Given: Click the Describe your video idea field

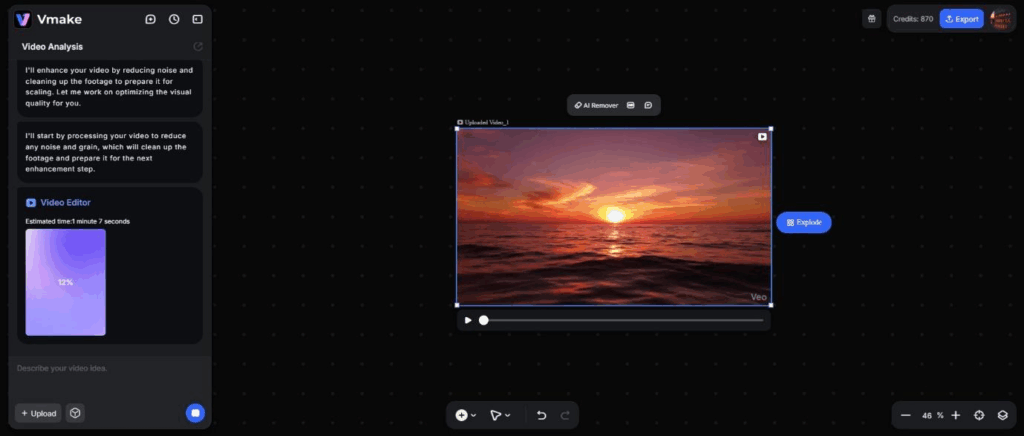Looking at the screenshot, I should 110,375.
